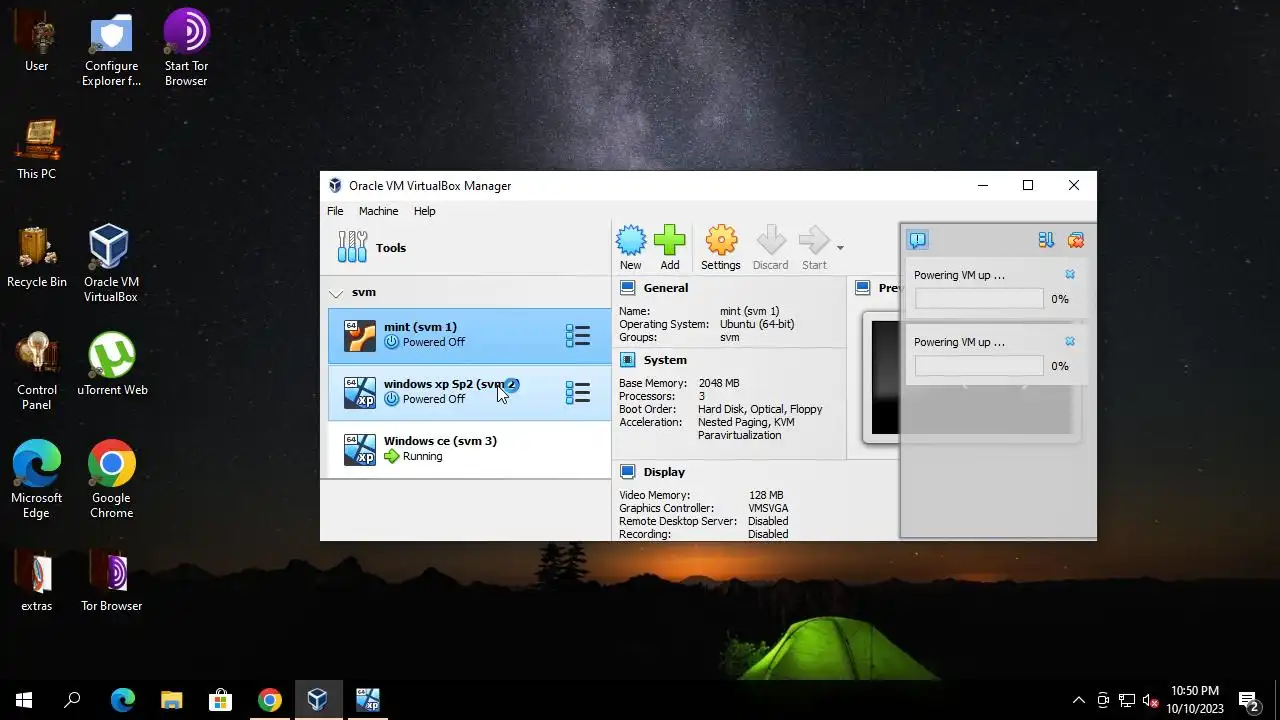1280x720 pixels.
Task: Click the Video Memory value 128 MB
Action: tap(766, 496)
